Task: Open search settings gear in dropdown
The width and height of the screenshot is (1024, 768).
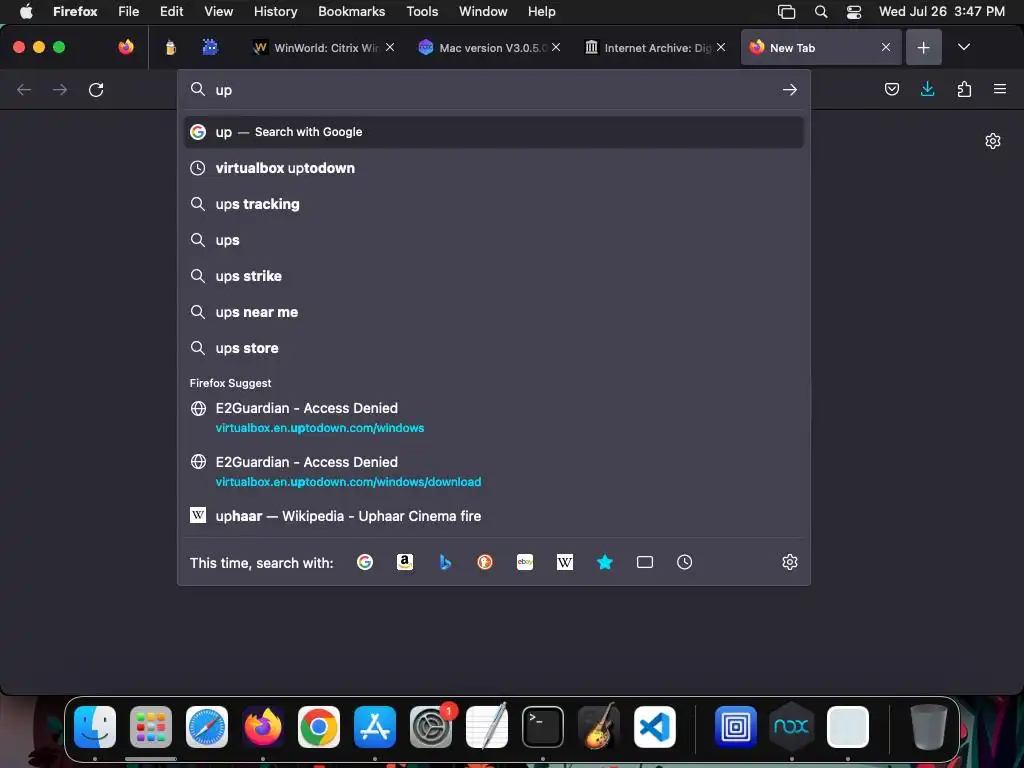Action: click(x=790, y=562)
